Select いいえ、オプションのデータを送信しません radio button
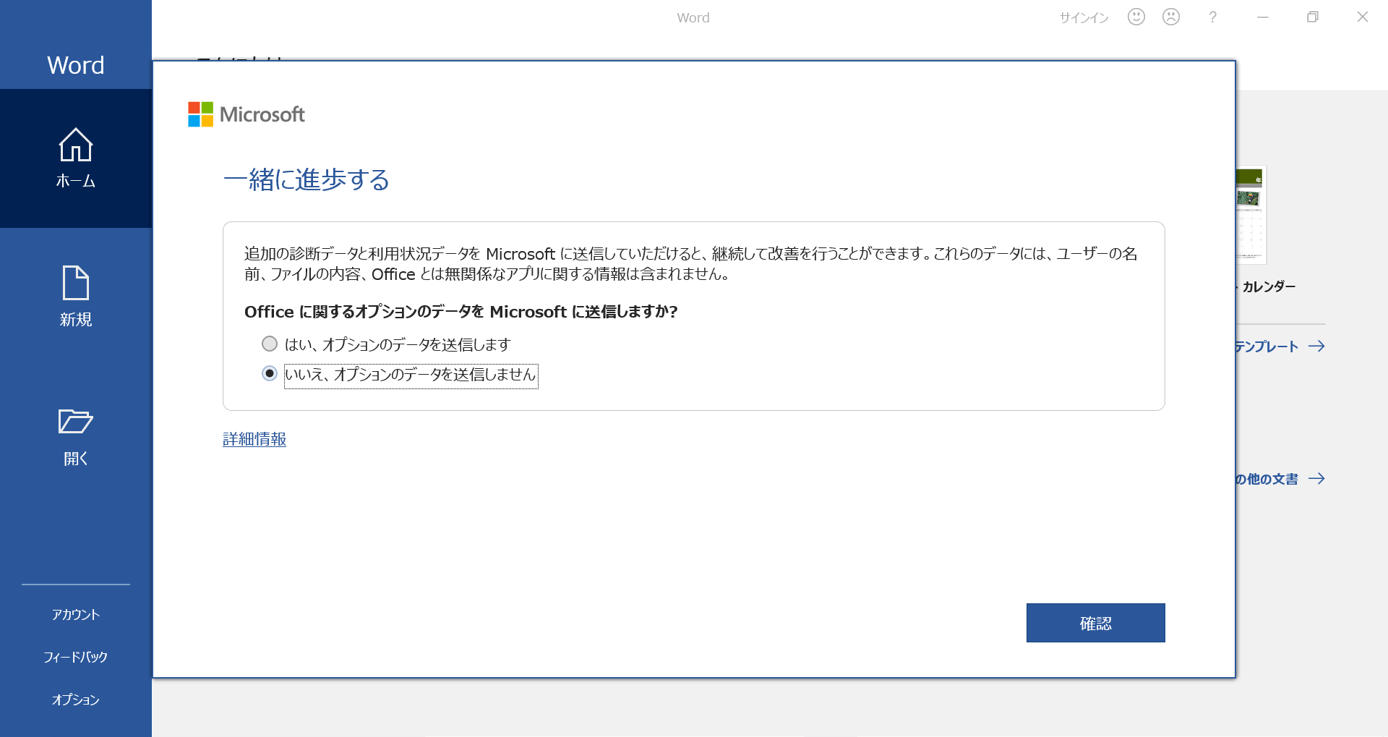 [x=269, y=374]
